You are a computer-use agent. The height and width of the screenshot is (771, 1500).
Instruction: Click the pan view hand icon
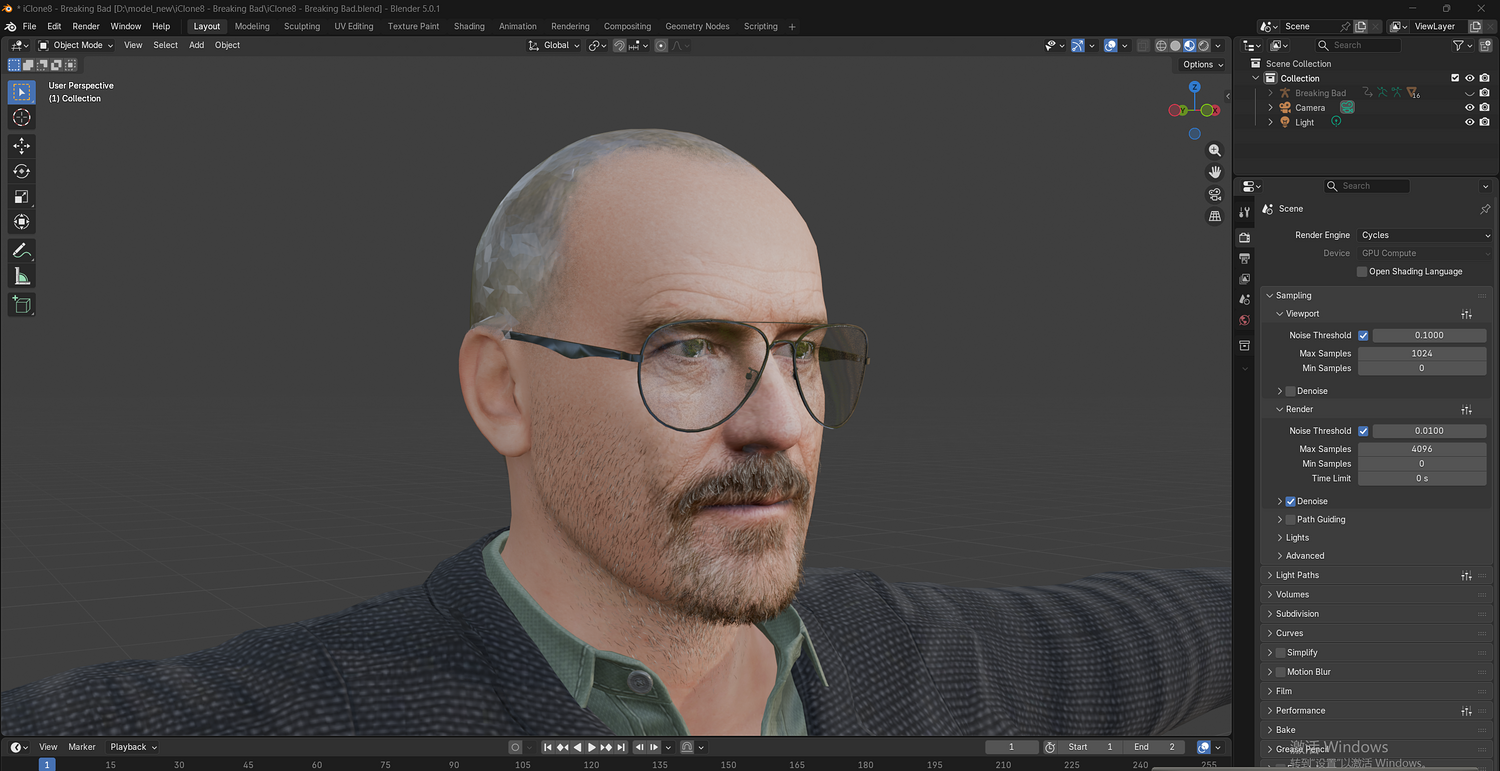(x=1215, y=172)
